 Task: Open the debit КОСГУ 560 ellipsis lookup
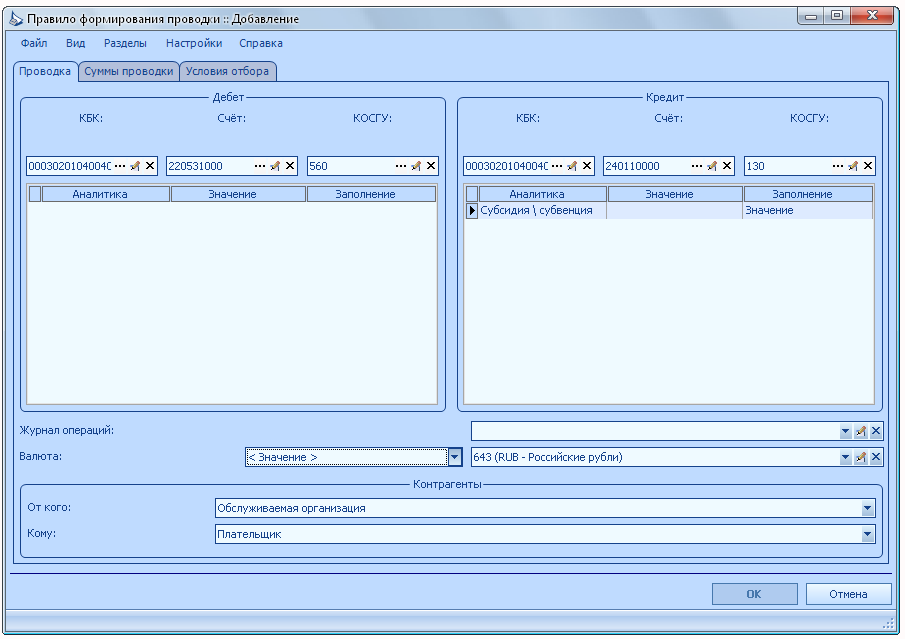point(401,166)
